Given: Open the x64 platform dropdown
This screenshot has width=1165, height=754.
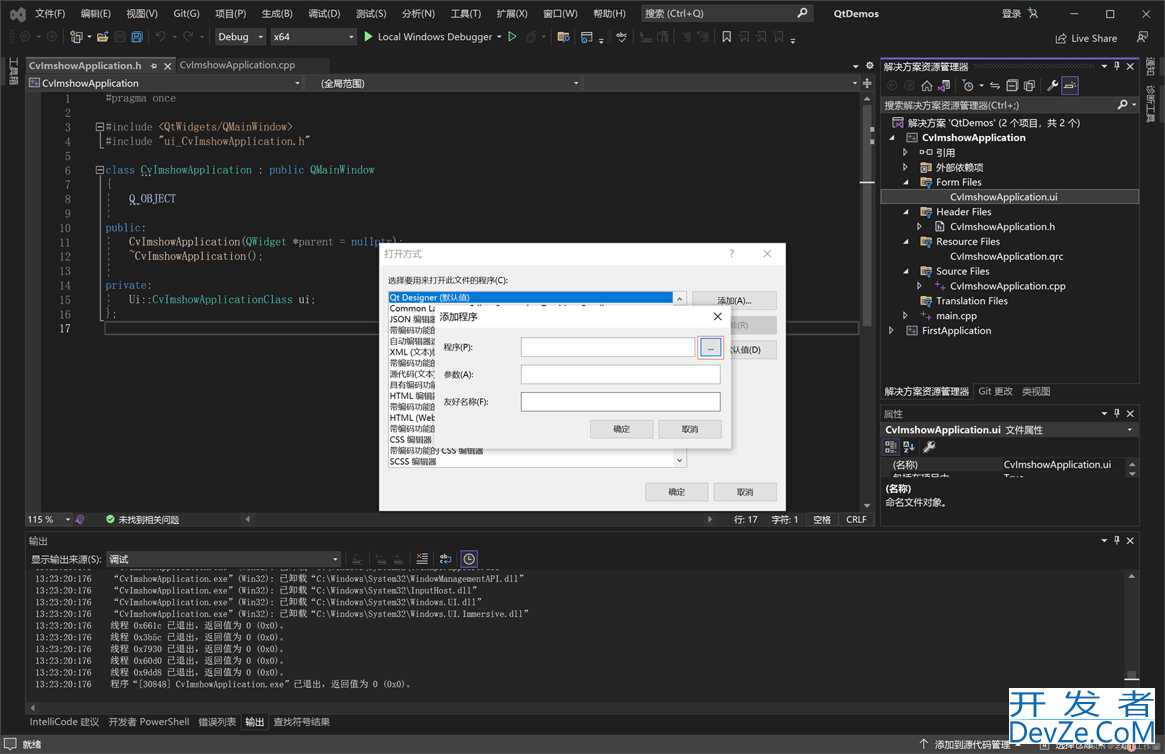Looking at the screenshot, I should coord(314,36).
